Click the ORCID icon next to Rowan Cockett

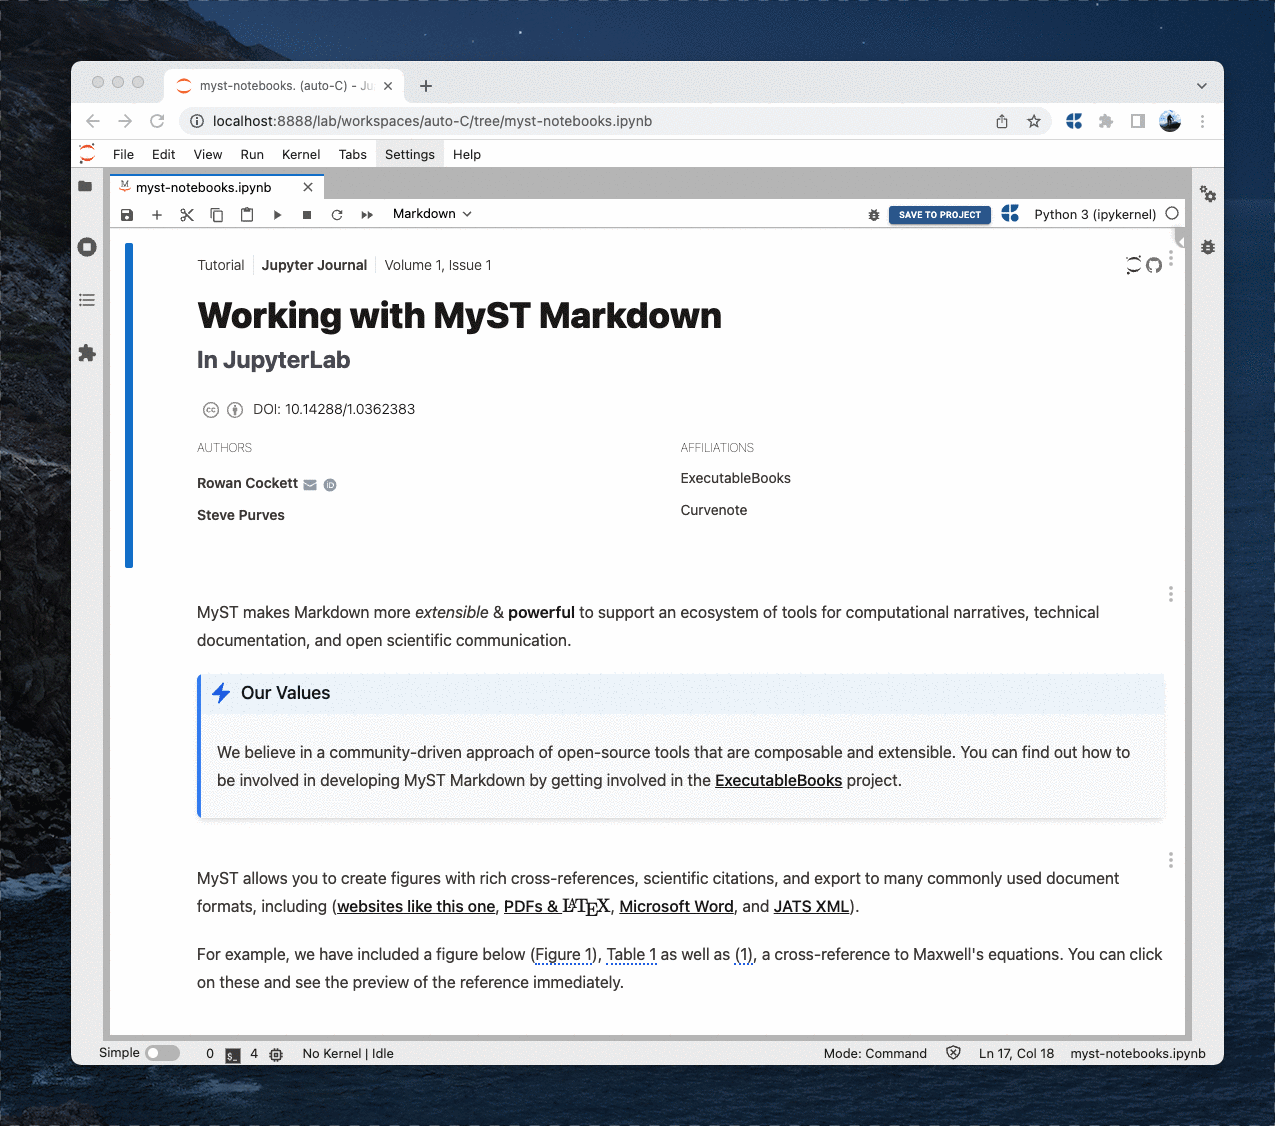(x=330, y=485)
